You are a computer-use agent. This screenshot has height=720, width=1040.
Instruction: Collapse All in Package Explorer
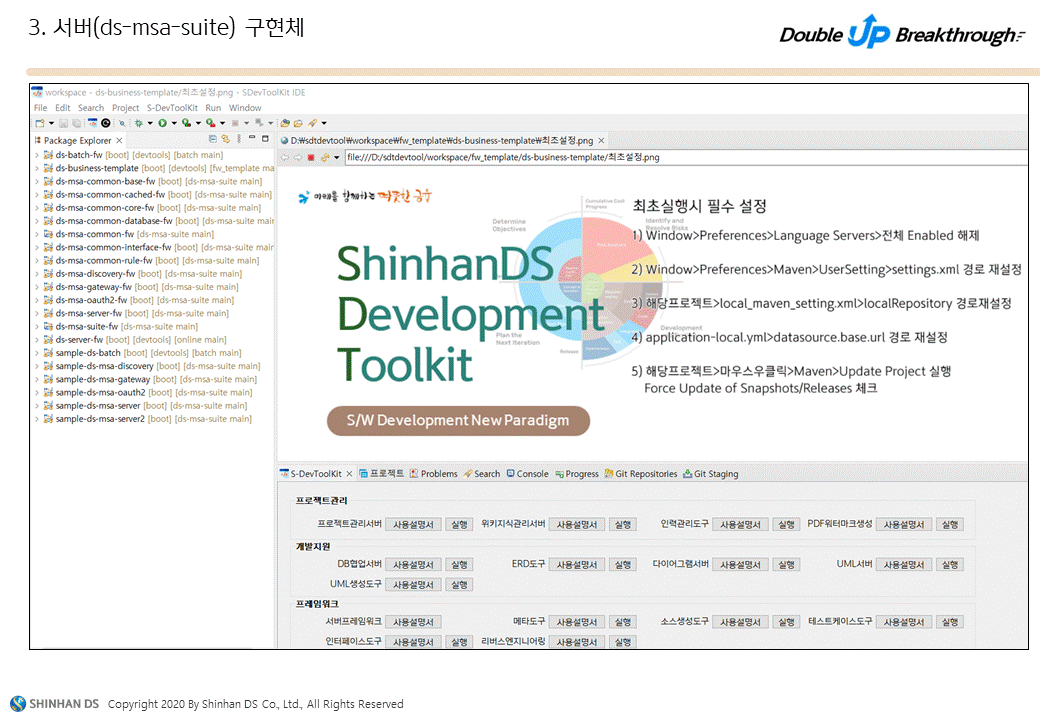coord(213,139)
